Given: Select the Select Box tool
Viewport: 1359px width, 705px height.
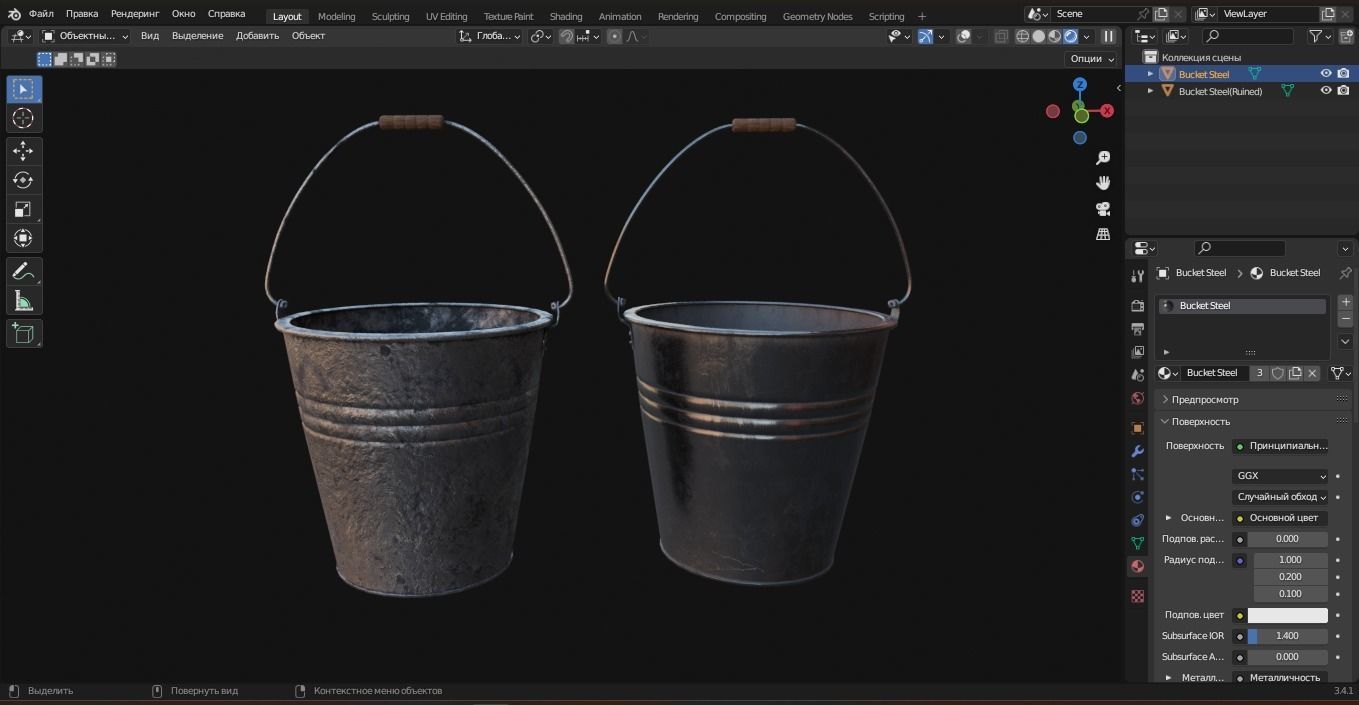Looking at the screenshot, I should [x=23, y=89].
